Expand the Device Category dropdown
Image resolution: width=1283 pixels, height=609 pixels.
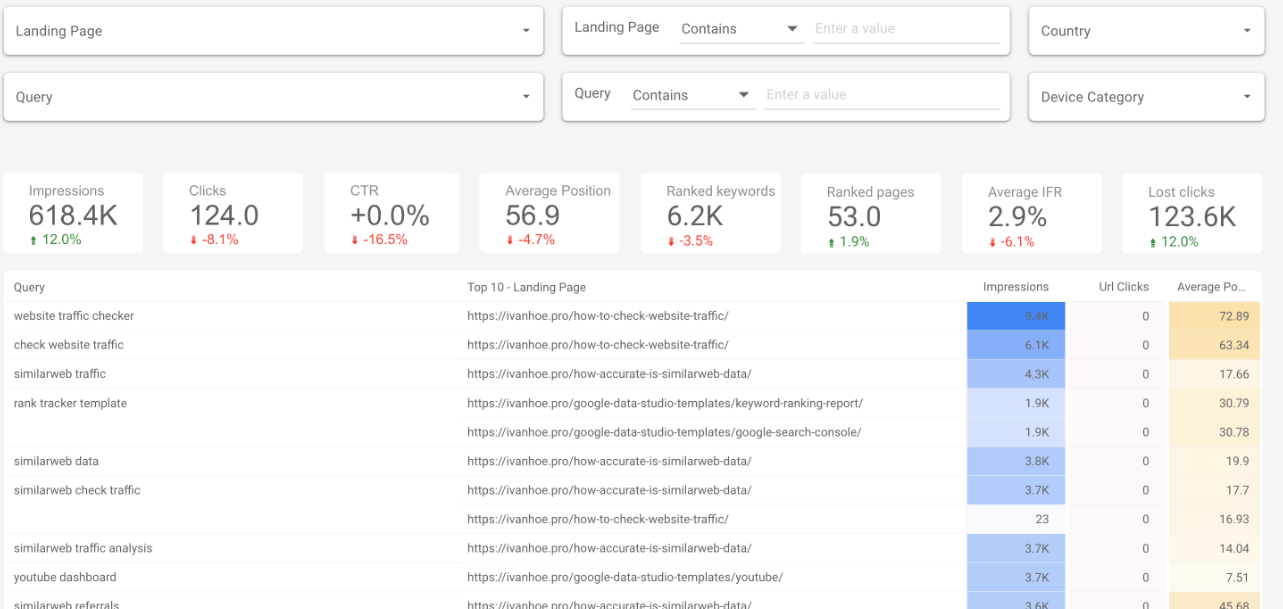click(x=1145, y=97)
